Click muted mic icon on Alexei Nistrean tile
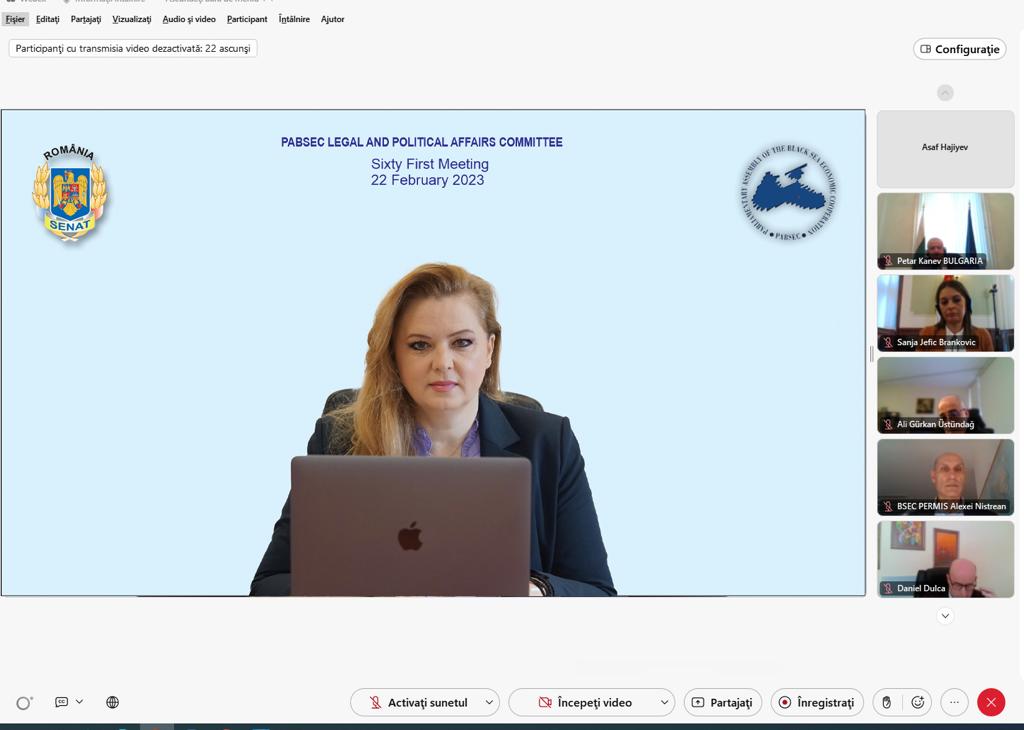1024x730 pixels. [888, 506]
